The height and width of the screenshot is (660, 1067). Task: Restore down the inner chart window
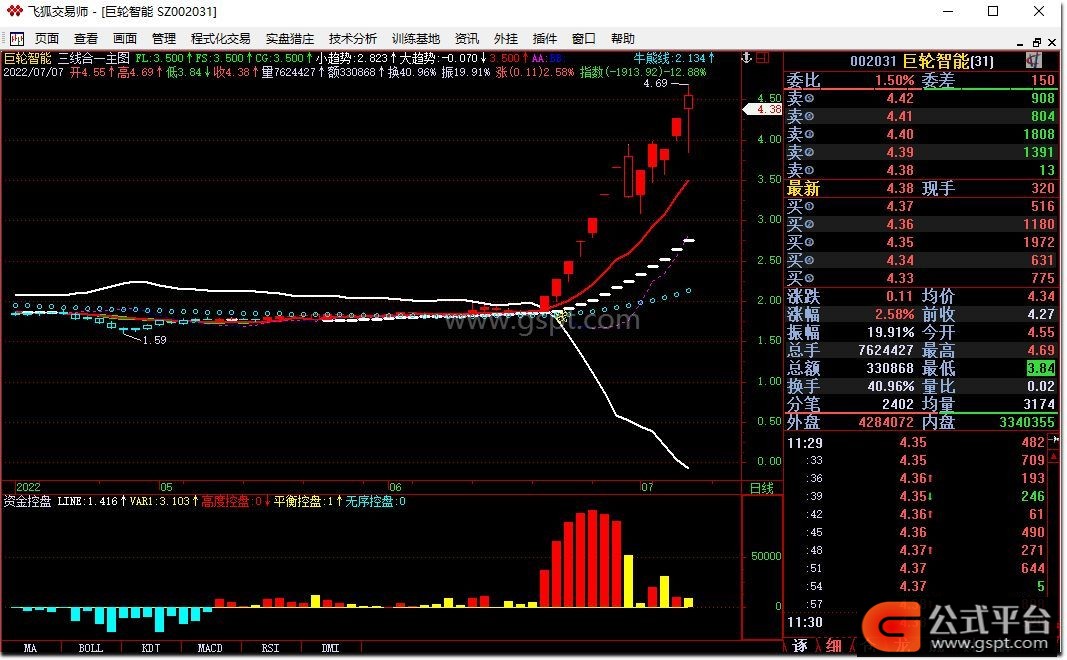pos(1037,42)
